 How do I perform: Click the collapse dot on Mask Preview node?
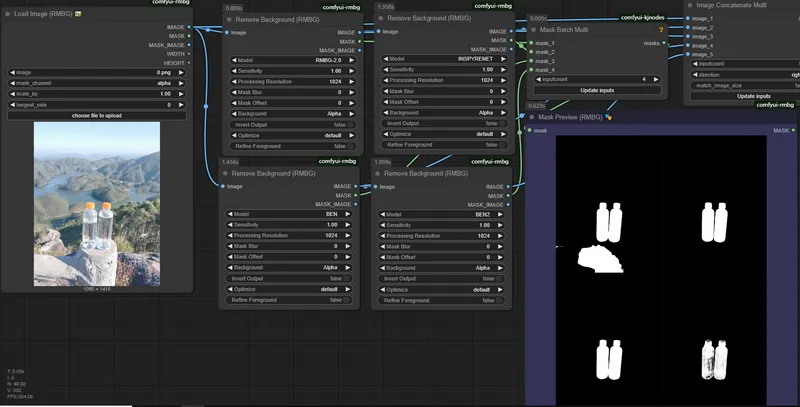point(532,117)
